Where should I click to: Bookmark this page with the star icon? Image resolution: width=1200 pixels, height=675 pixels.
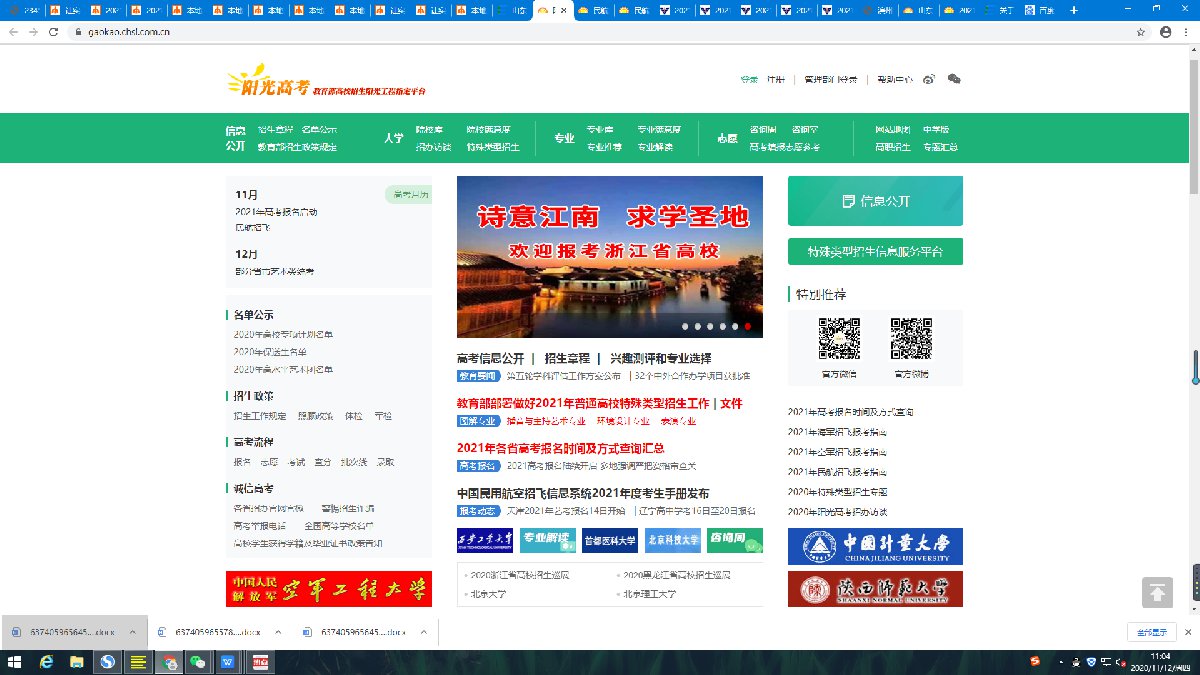pyautogui.click(x=1141, y=32)
